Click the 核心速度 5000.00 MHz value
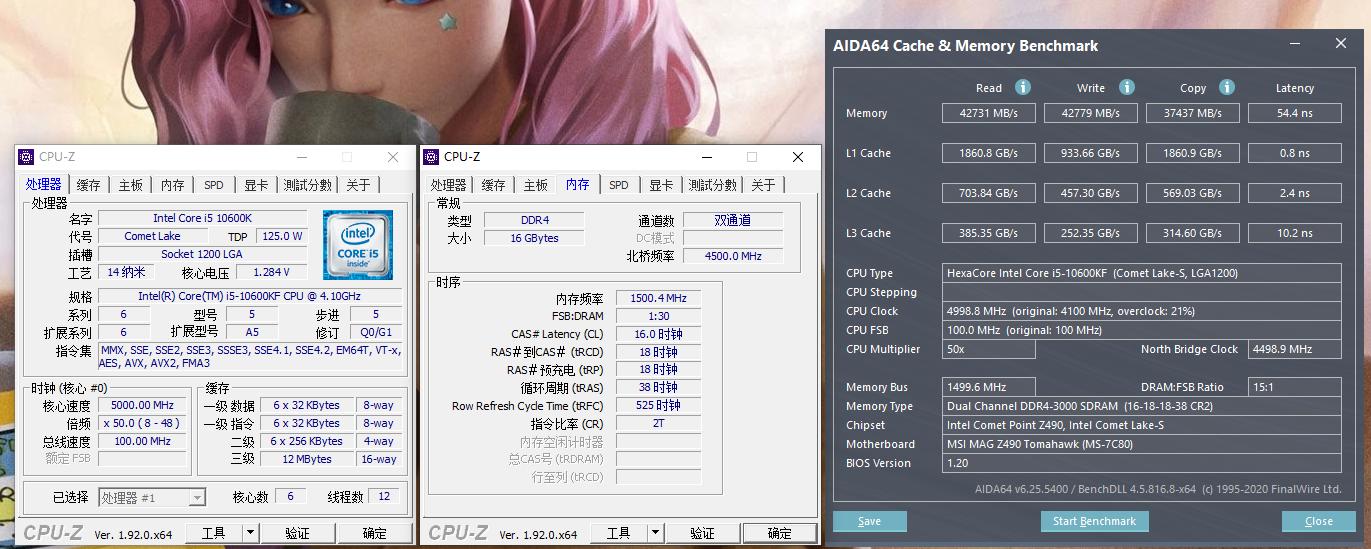This screenshot has height=549, width=1371. (x=142, y=405)
